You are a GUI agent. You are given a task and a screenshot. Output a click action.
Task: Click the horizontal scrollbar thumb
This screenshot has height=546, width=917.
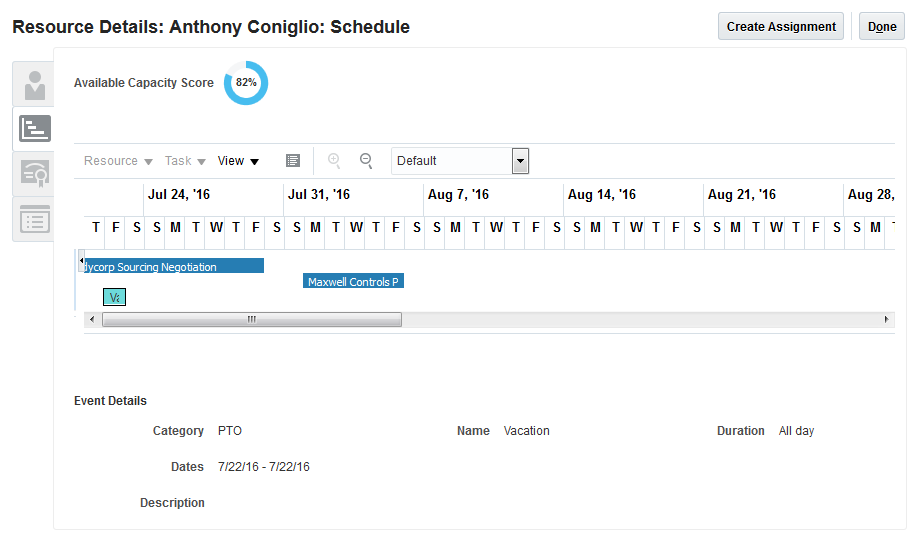(251, 319)
